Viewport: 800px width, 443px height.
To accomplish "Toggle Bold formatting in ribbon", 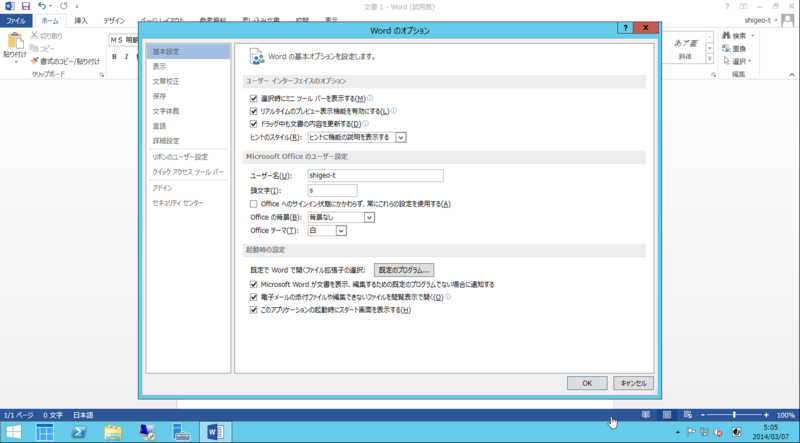I will 114,57.
